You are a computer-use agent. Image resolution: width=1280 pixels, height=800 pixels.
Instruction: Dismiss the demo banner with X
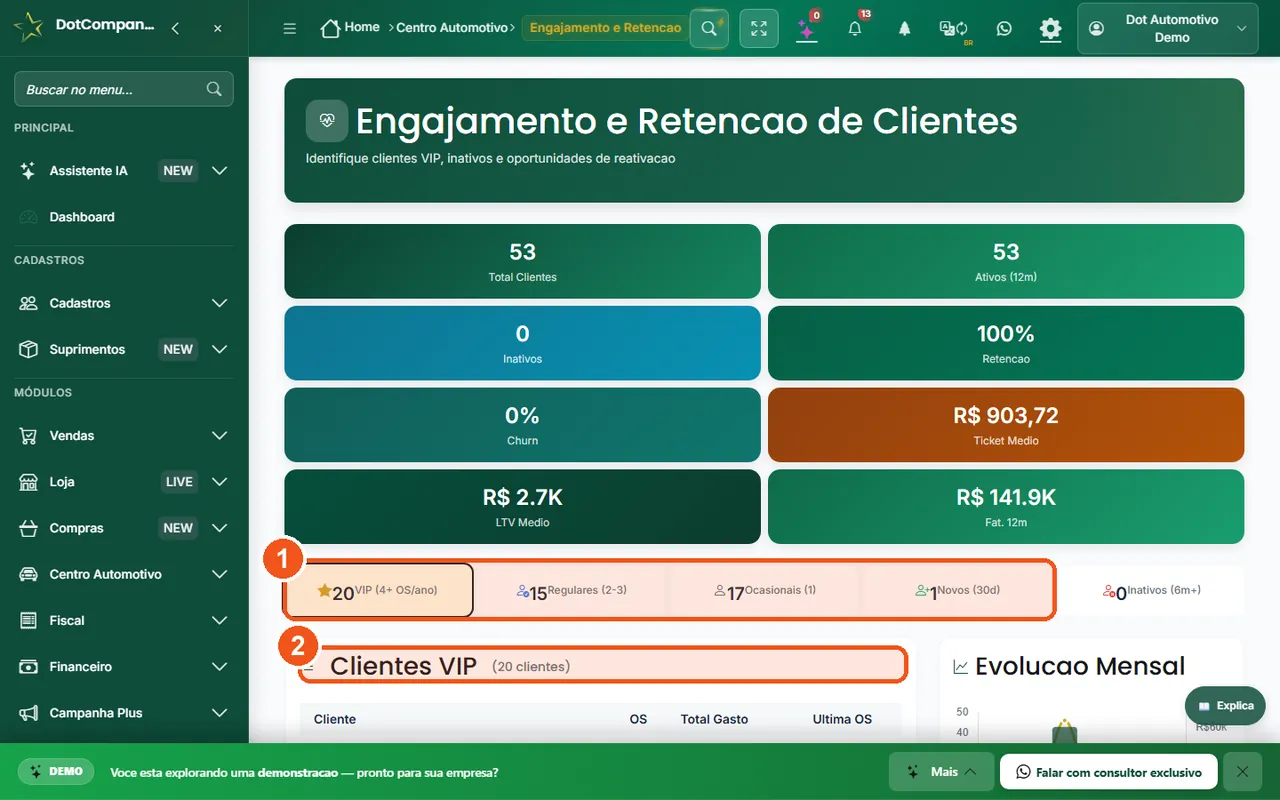(1242, 772)
